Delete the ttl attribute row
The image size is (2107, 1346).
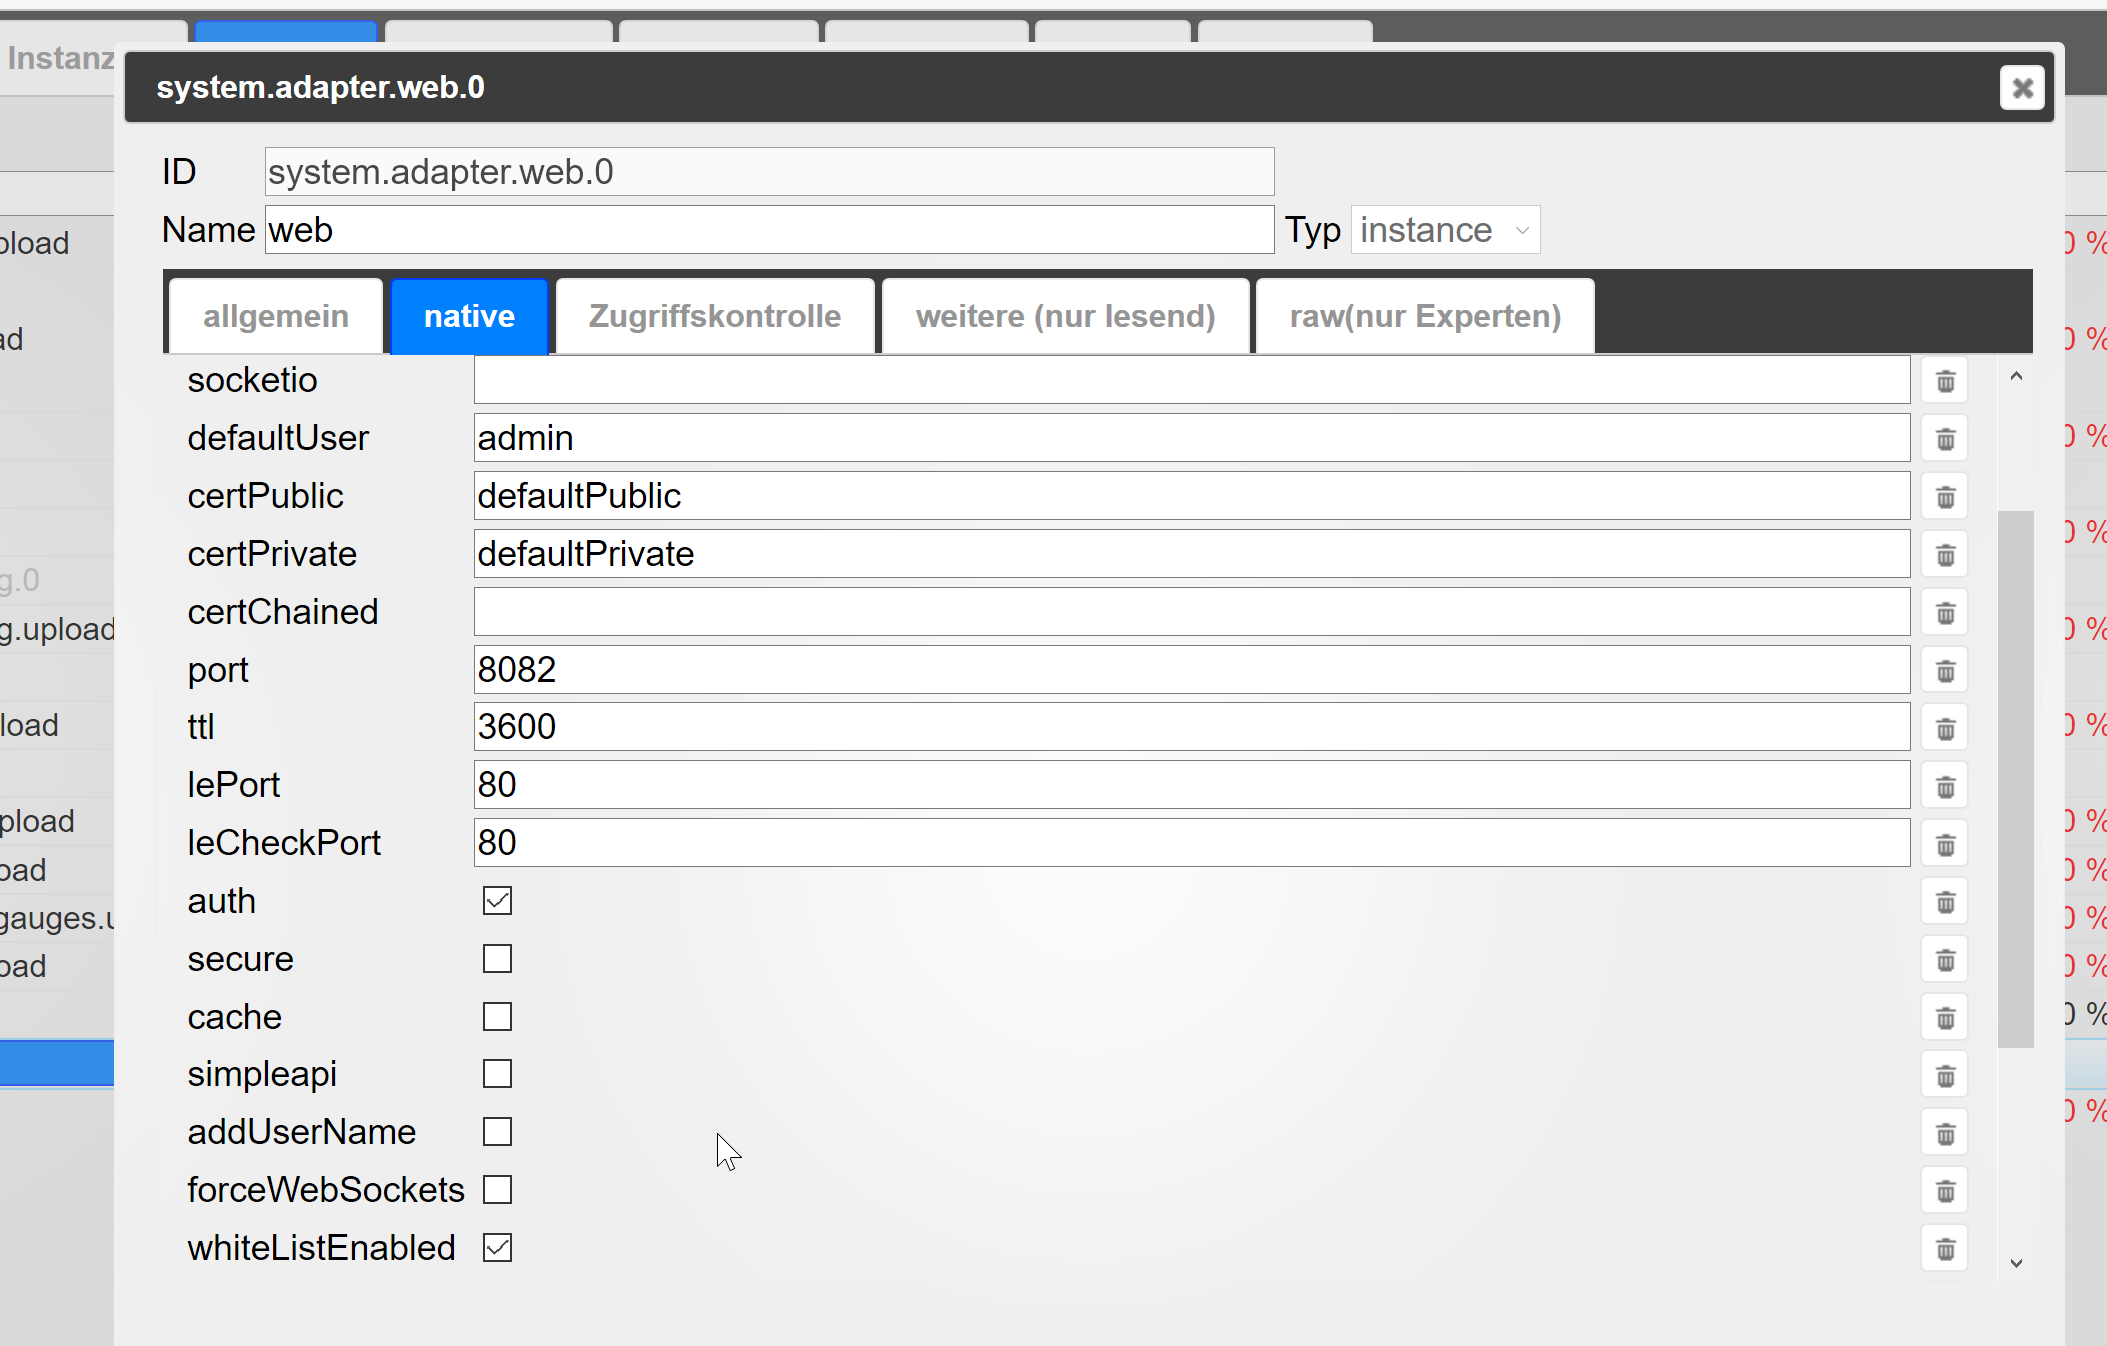click(x=1945, y=729)
